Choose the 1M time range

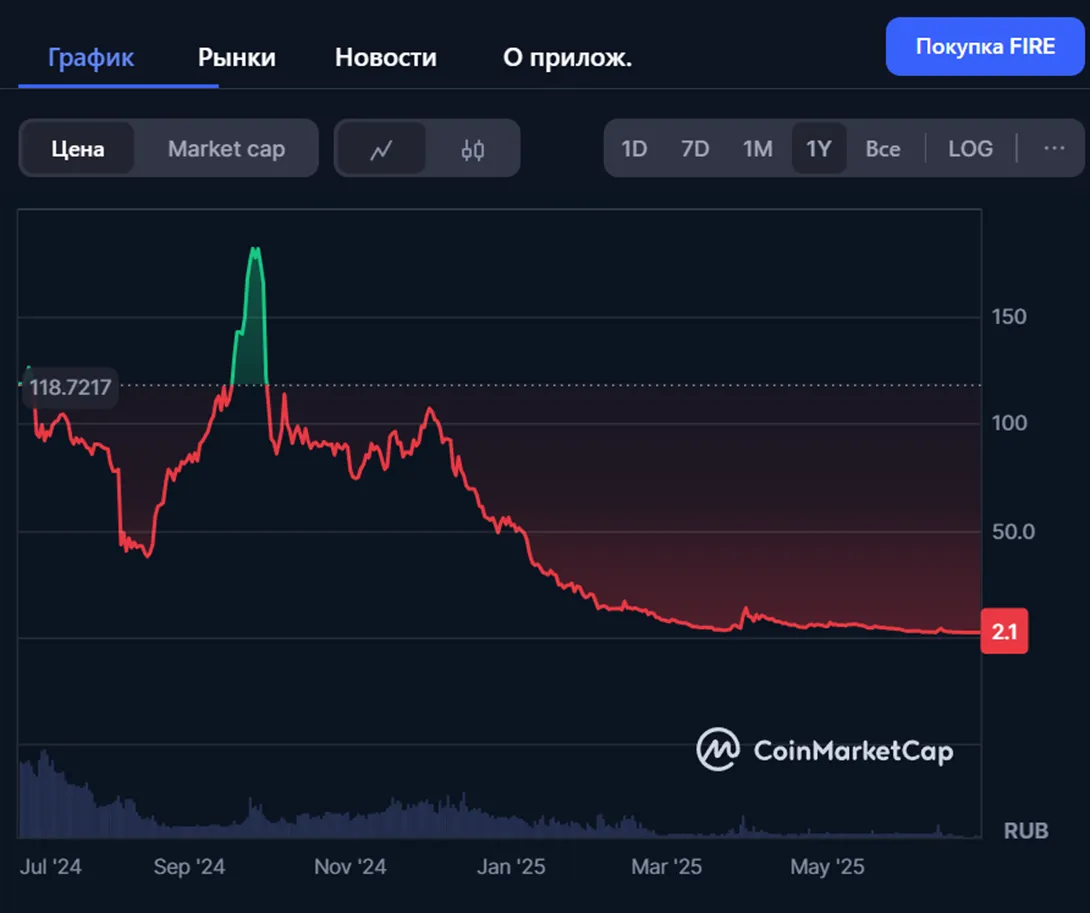(x=757, y=149)
